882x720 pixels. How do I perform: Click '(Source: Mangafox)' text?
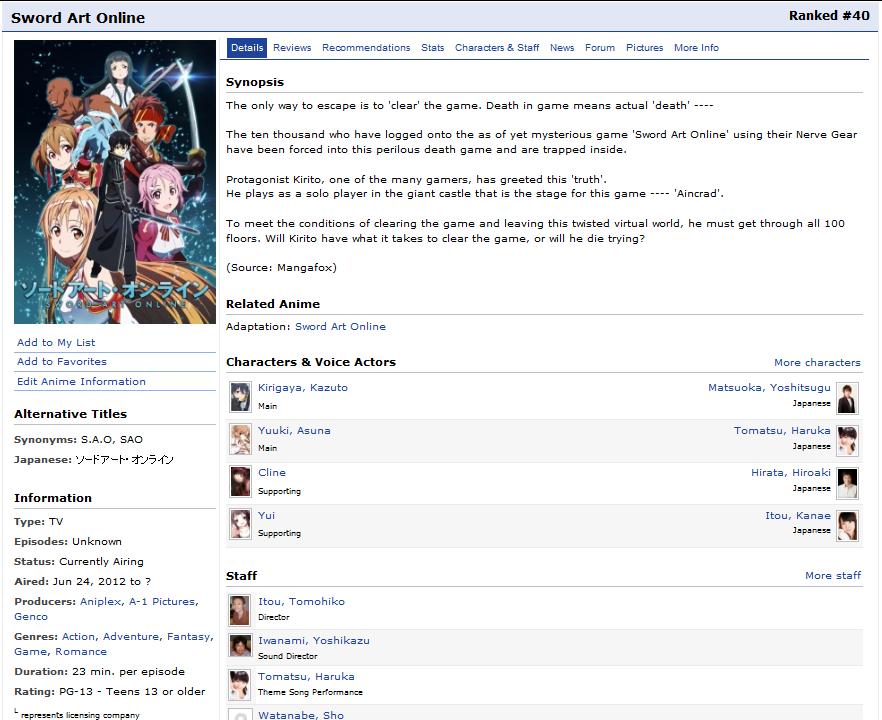(281, 268)
